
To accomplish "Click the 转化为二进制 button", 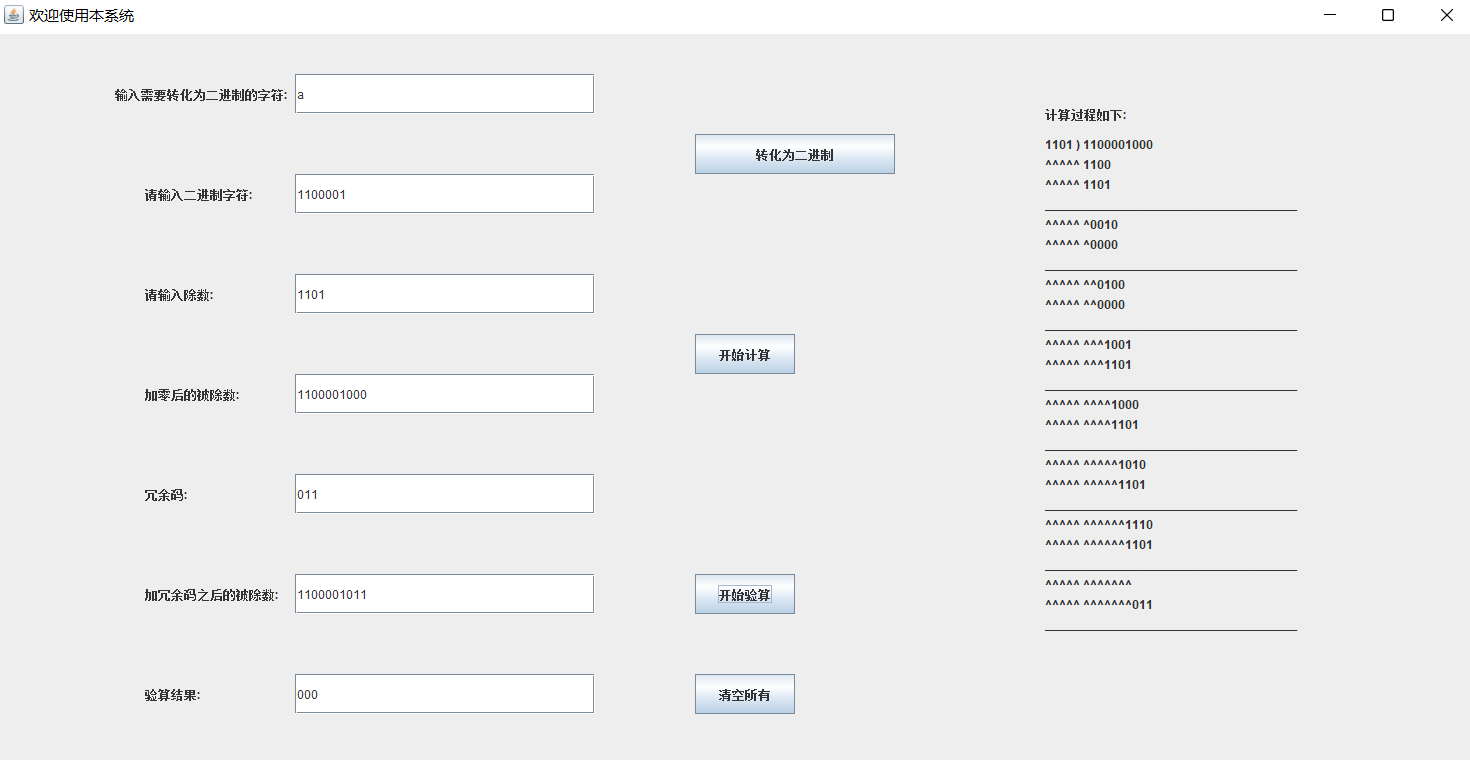I will [x=794, y=154].
